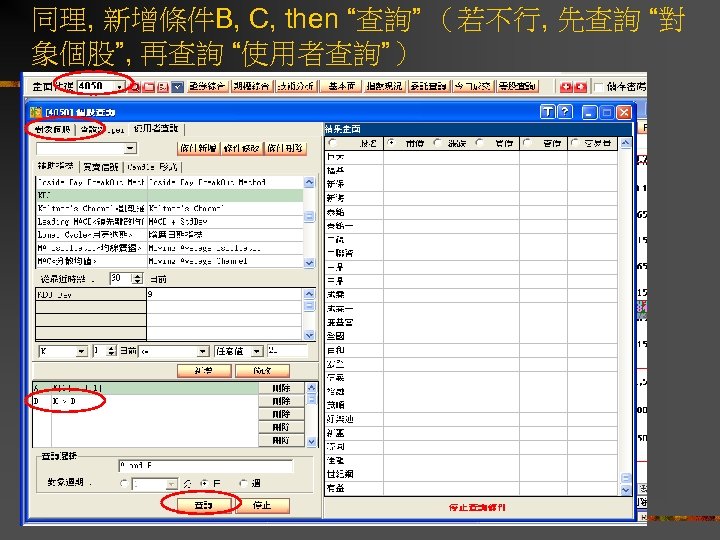Image resolution: width=720 pixels, height=540 pixels.
Task: Click the query logic field showing A and B
Action: (x=205, y=466)
